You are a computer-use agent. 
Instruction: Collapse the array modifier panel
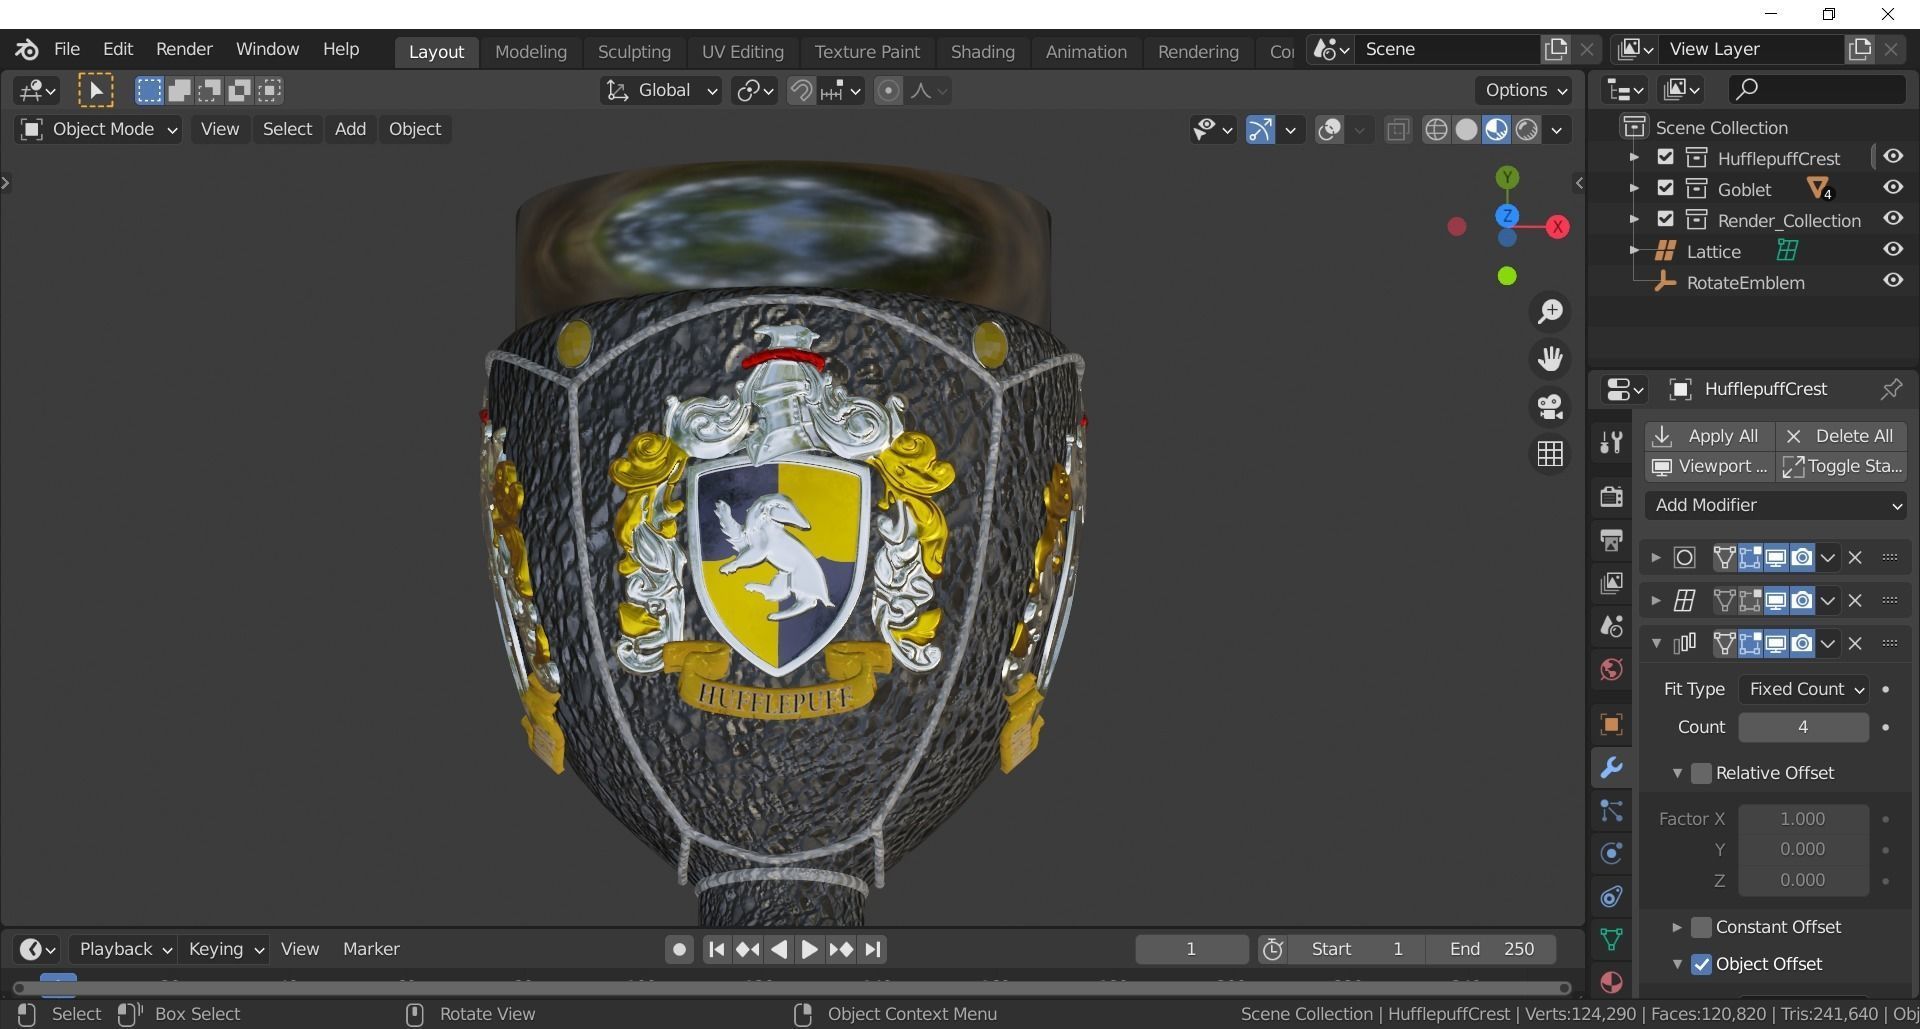click(x=1656, y=643)
